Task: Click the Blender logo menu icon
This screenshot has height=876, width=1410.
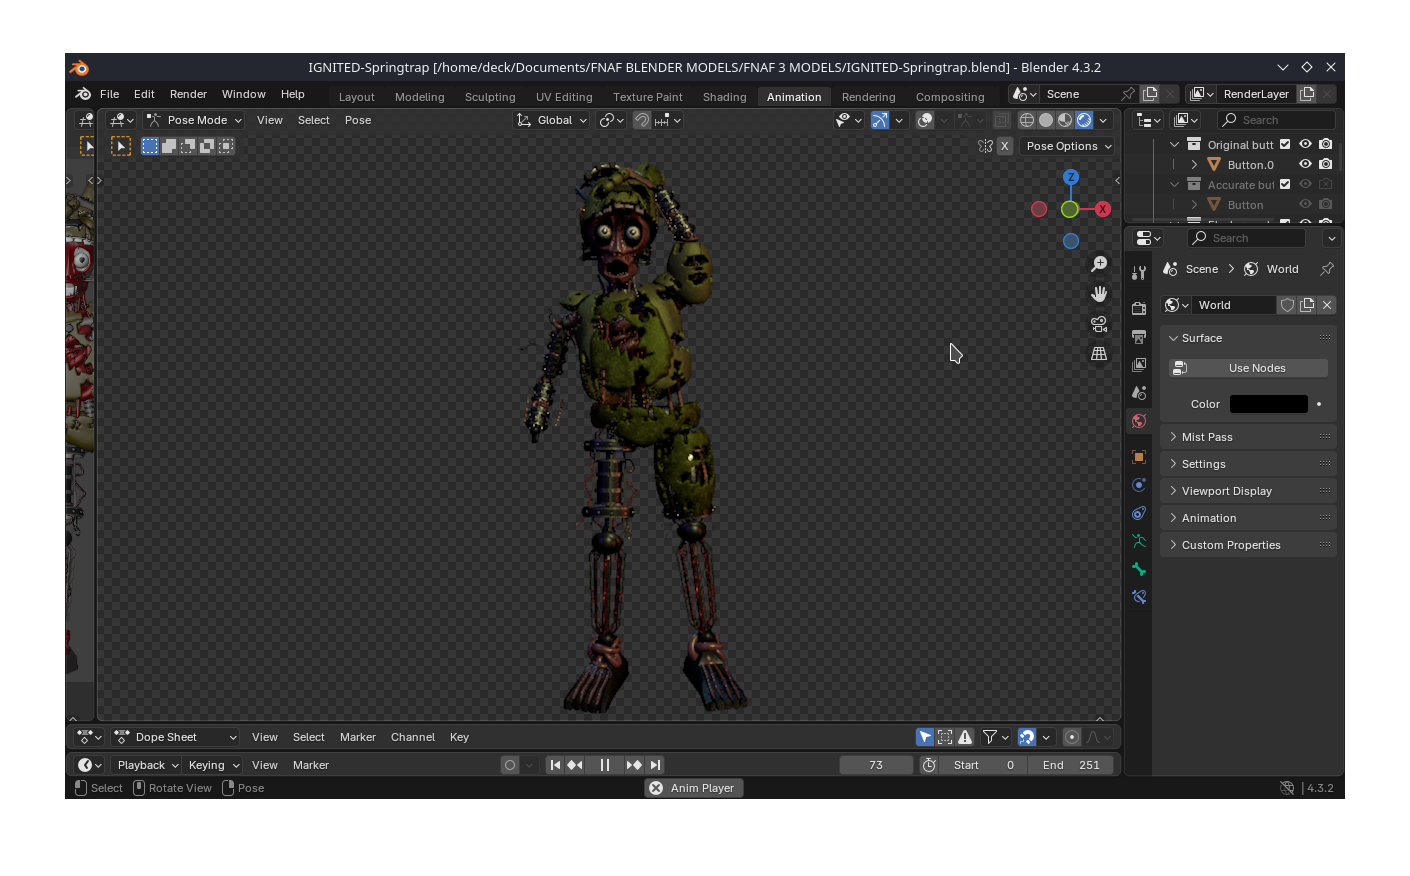Action: 83,94
